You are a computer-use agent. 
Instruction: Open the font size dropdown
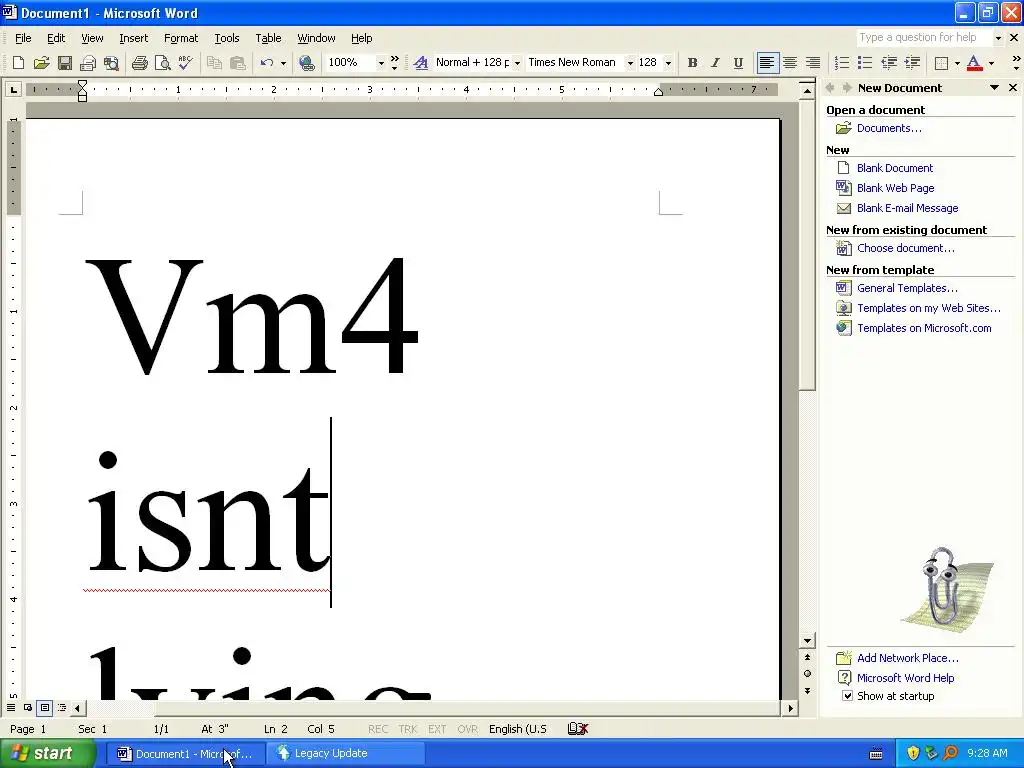(x=668, y=63)
